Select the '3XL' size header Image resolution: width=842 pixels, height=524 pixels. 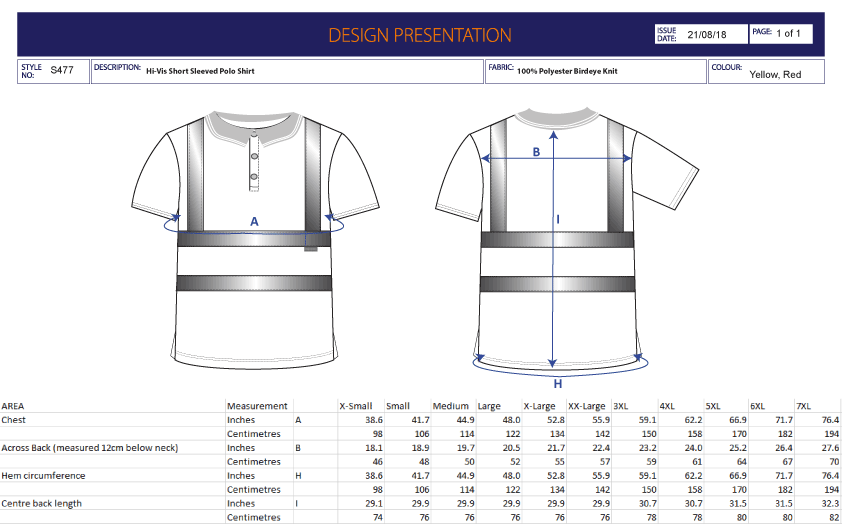click(x=620, y=406)
